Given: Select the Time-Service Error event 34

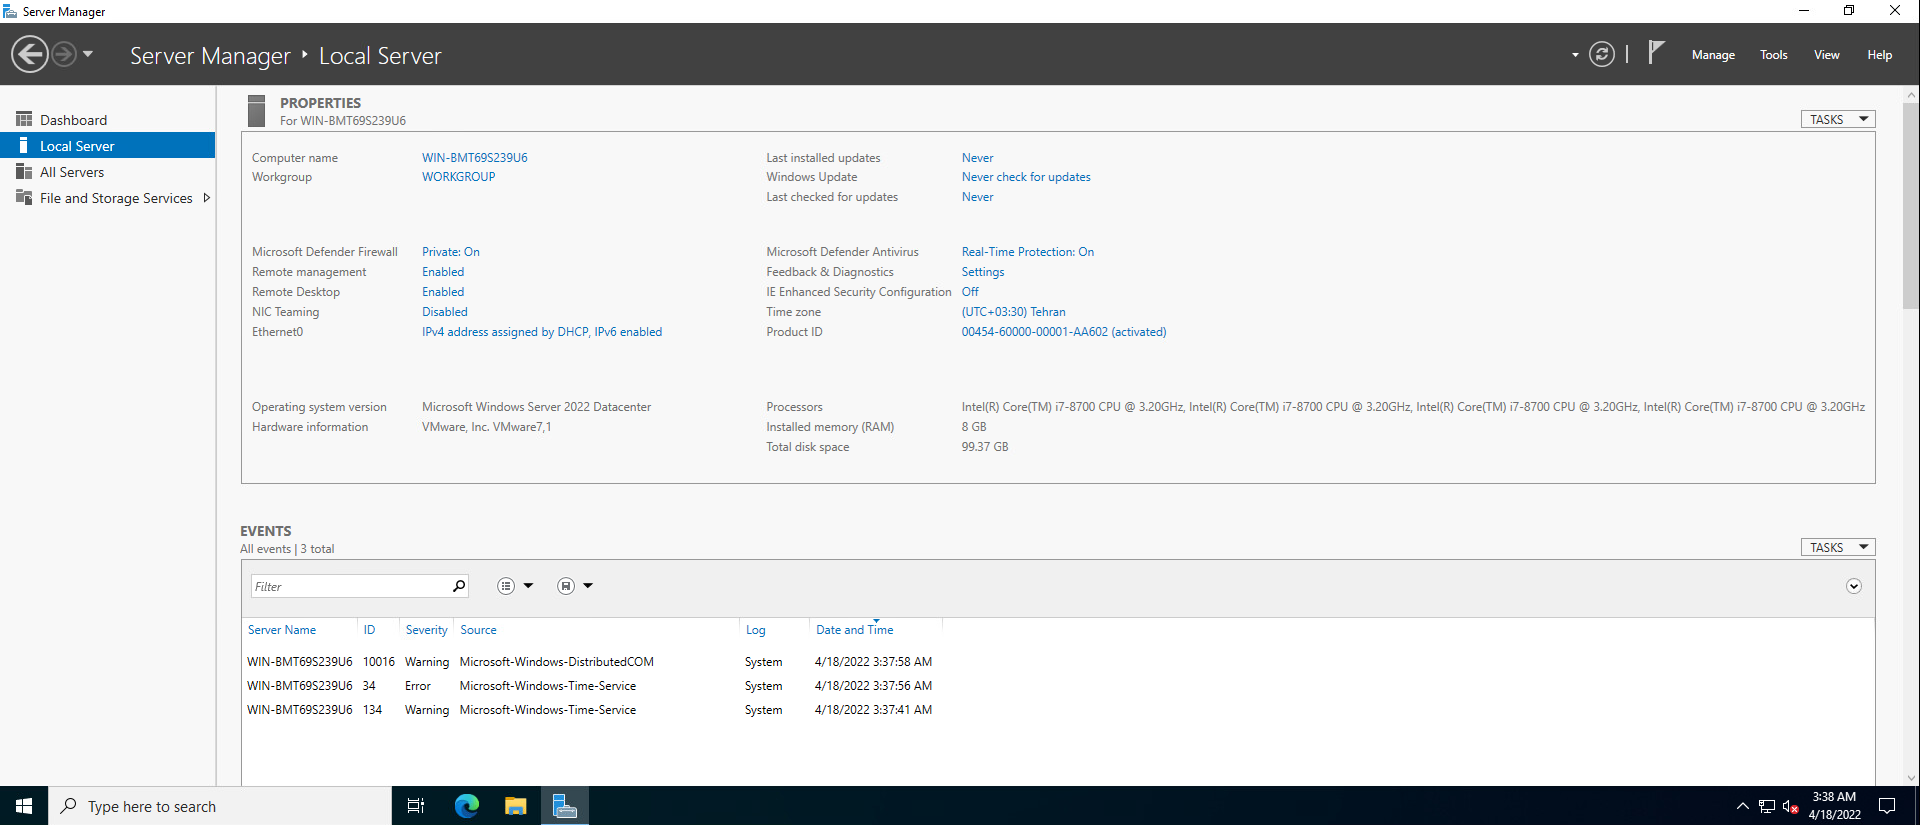Looking at the screenshot, I should click(590, 686).
